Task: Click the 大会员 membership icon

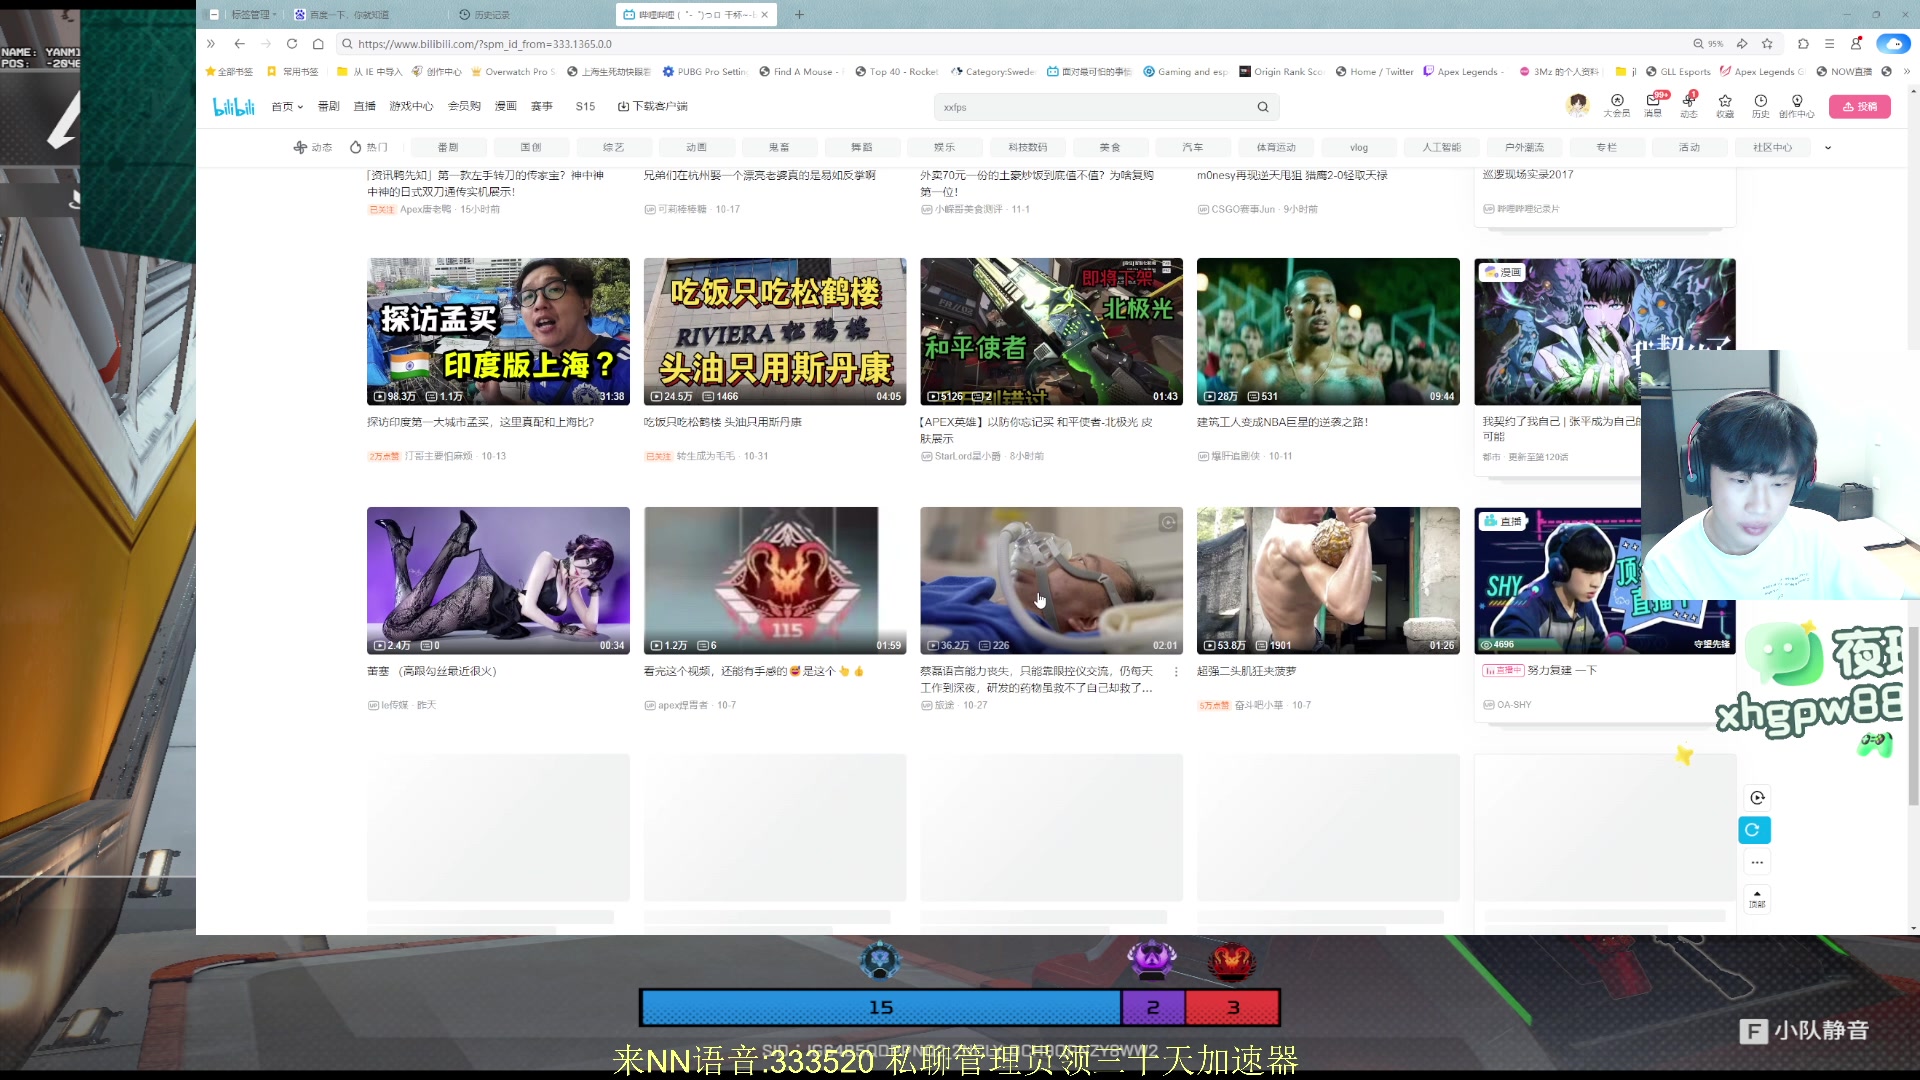Action: tap(1617, 104)
